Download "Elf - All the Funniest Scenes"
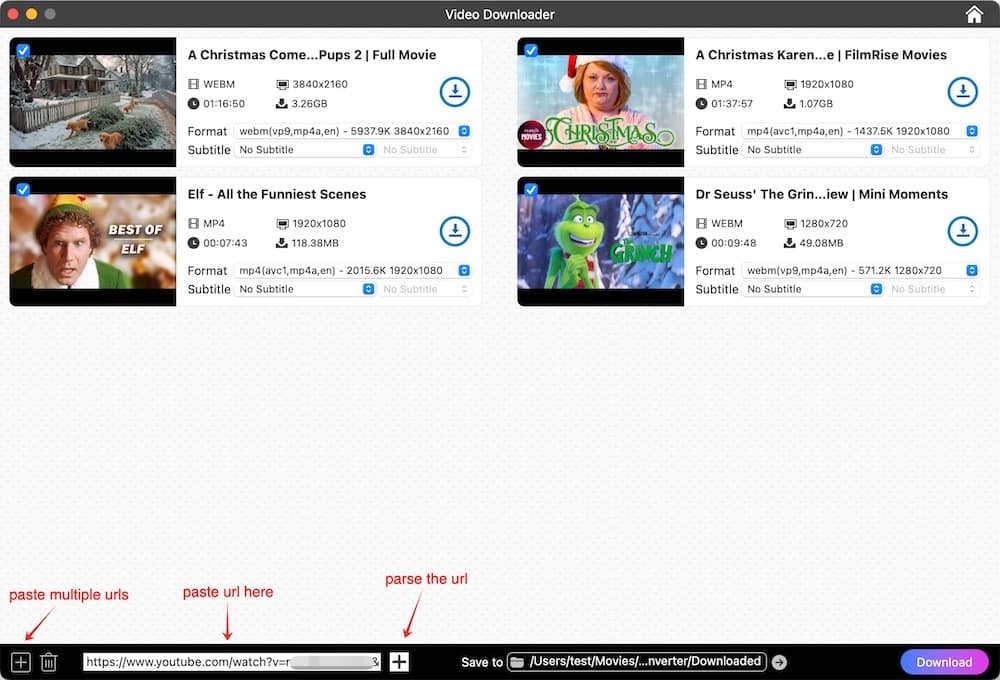The height and width of the screenshot is (680, 1000). point(455,231)
